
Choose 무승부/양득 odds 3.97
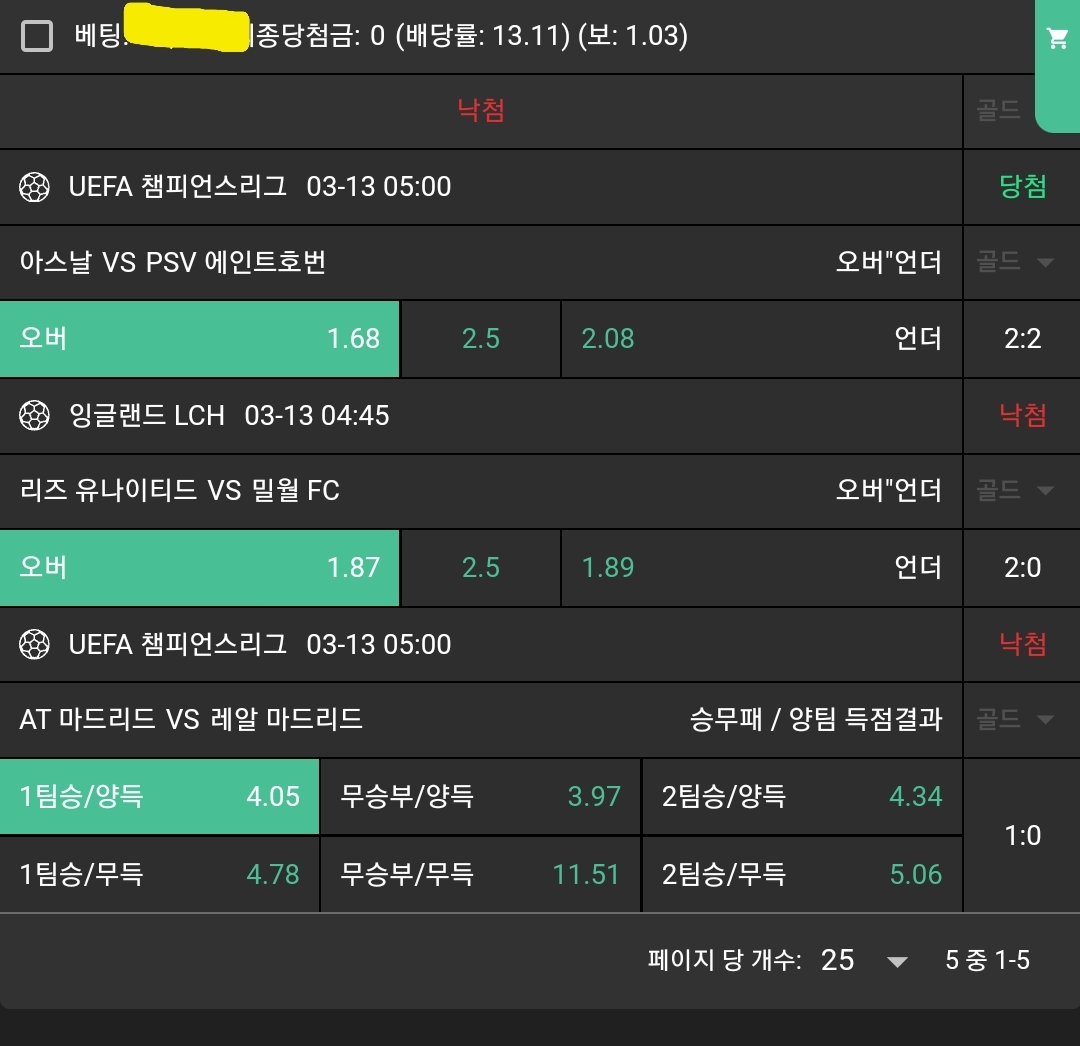coord(480,796)
